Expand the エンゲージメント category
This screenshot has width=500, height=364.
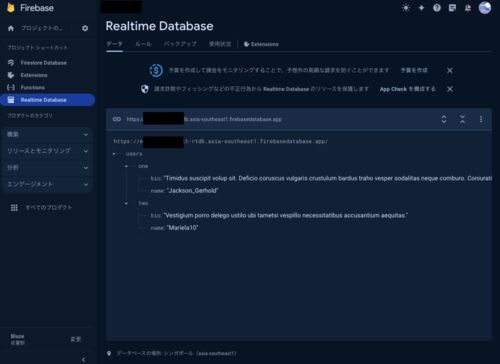[47, 184]
